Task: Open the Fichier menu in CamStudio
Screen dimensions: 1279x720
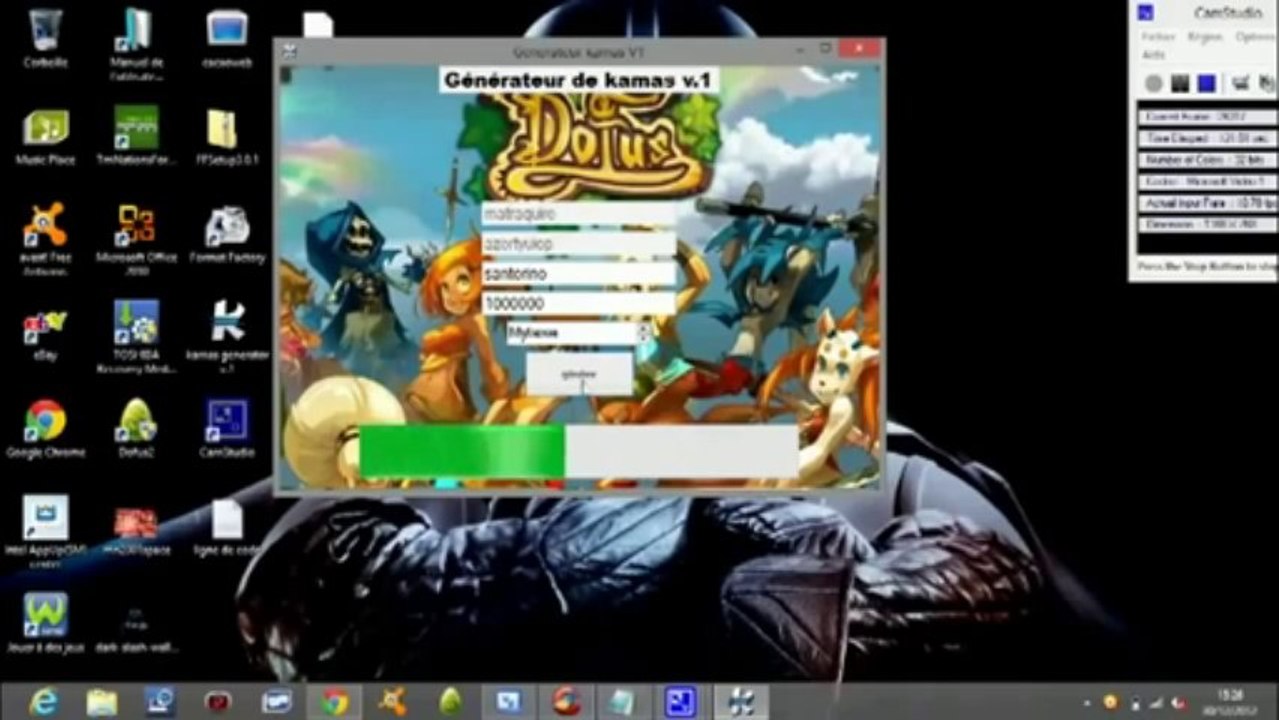Action: [1158, 37]
